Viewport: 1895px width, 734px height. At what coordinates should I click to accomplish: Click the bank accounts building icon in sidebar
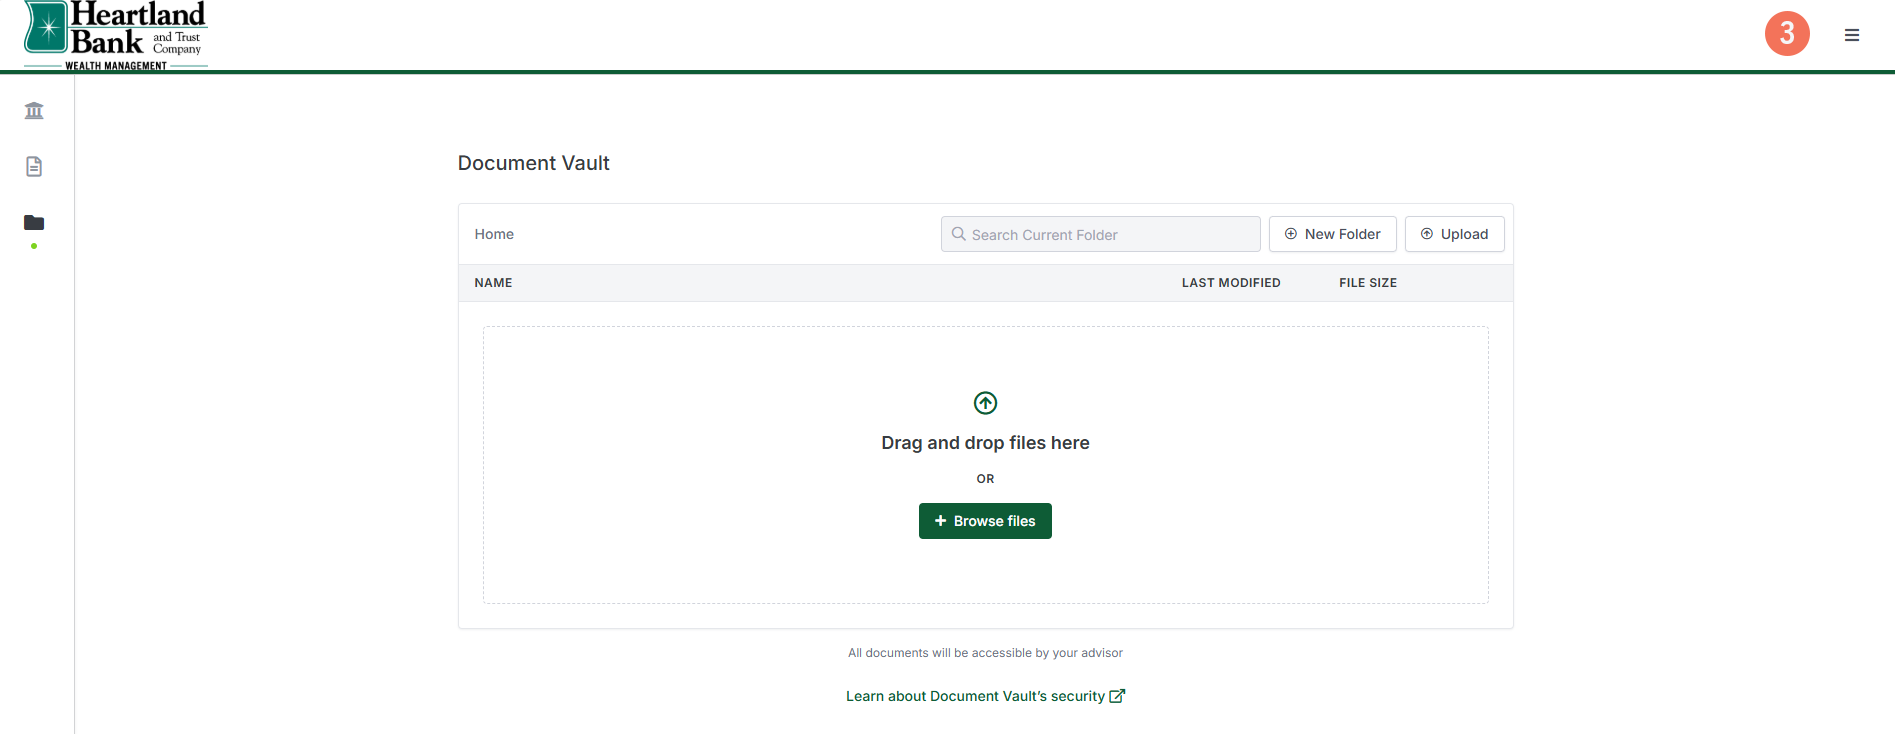[x=34, y=110]
